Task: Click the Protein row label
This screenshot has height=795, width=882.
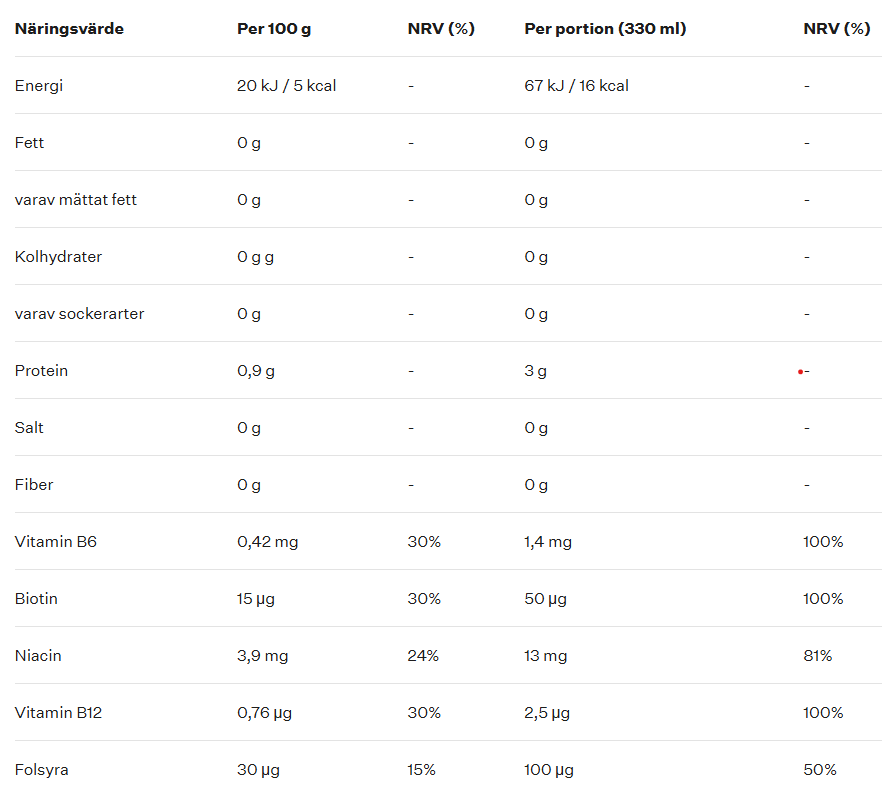Action: pyautogui.click(x=41, y=371)
